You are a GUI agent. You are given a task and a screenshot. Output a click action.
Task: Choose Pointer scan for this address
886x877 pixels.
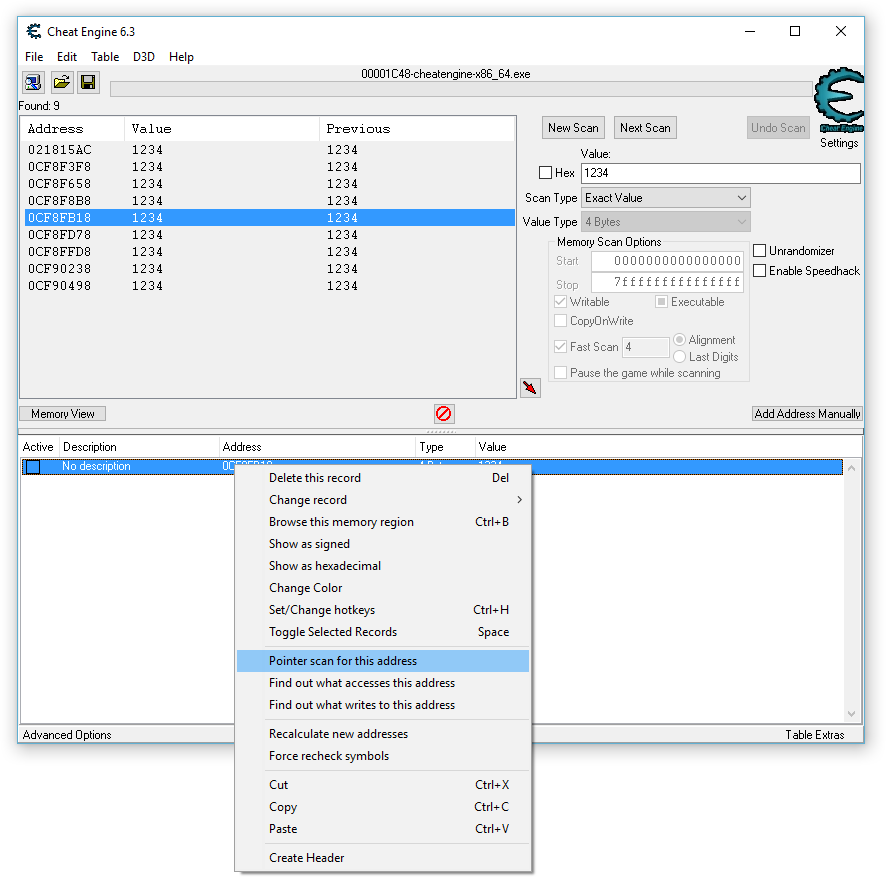click(x=383, y=661)
